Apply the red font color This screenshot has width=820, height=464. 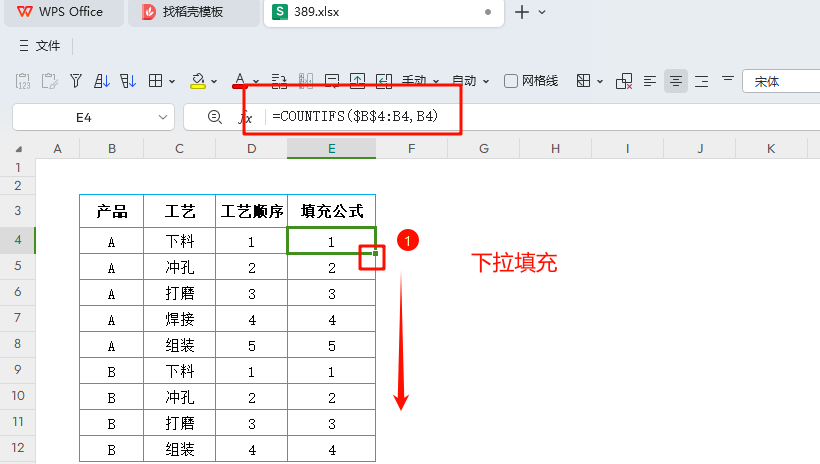(240, 81)
